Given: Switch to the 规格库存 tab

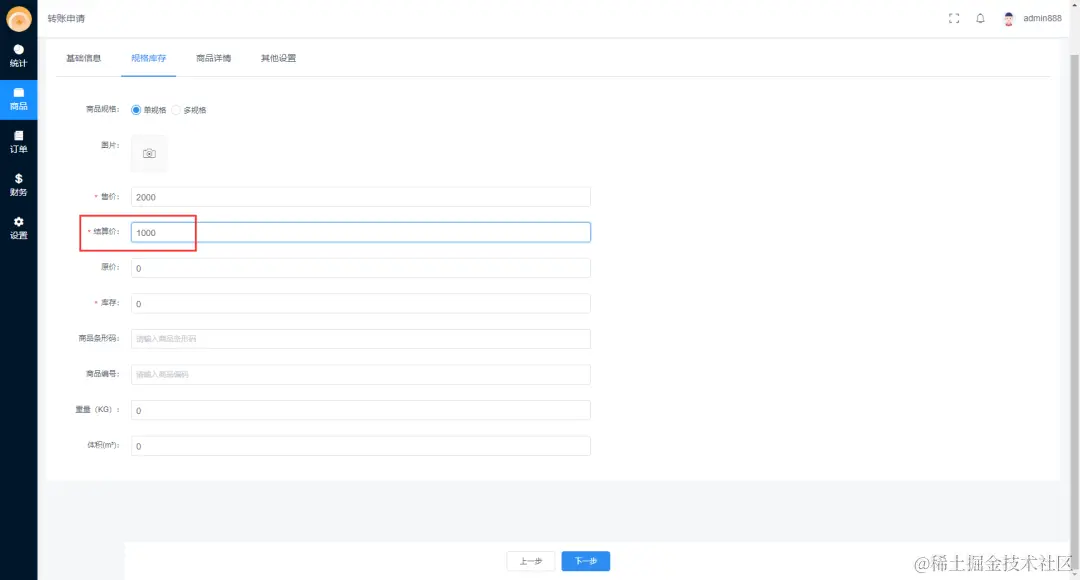Looking at the screenshot, I should click(x=149, y=58).
